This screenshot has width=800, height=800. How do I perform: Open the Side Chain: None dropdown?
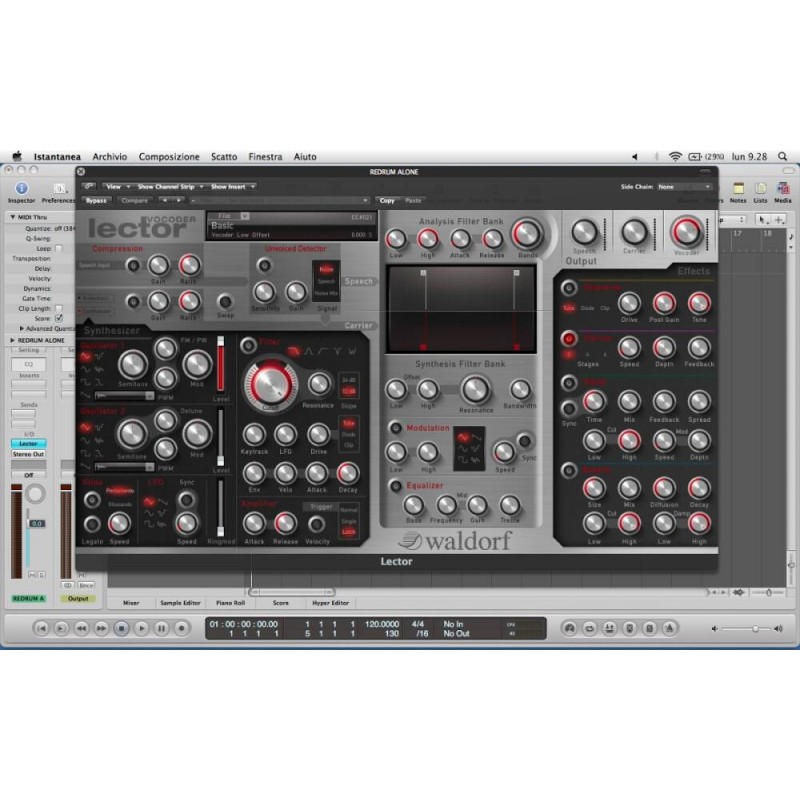[x=685, y=187]
